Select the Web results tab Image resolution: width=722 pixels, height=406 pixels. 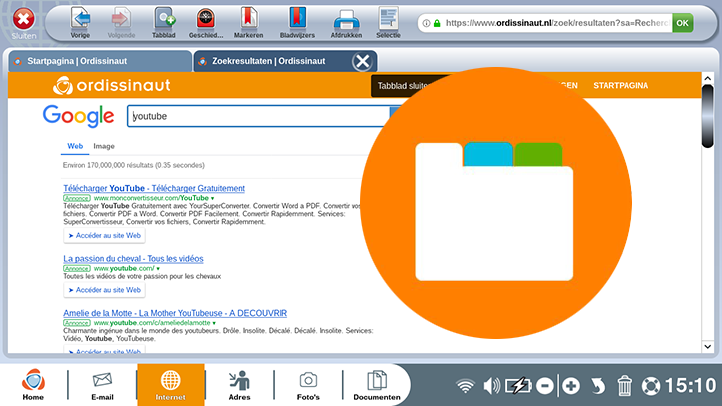(x=75, y=146)
